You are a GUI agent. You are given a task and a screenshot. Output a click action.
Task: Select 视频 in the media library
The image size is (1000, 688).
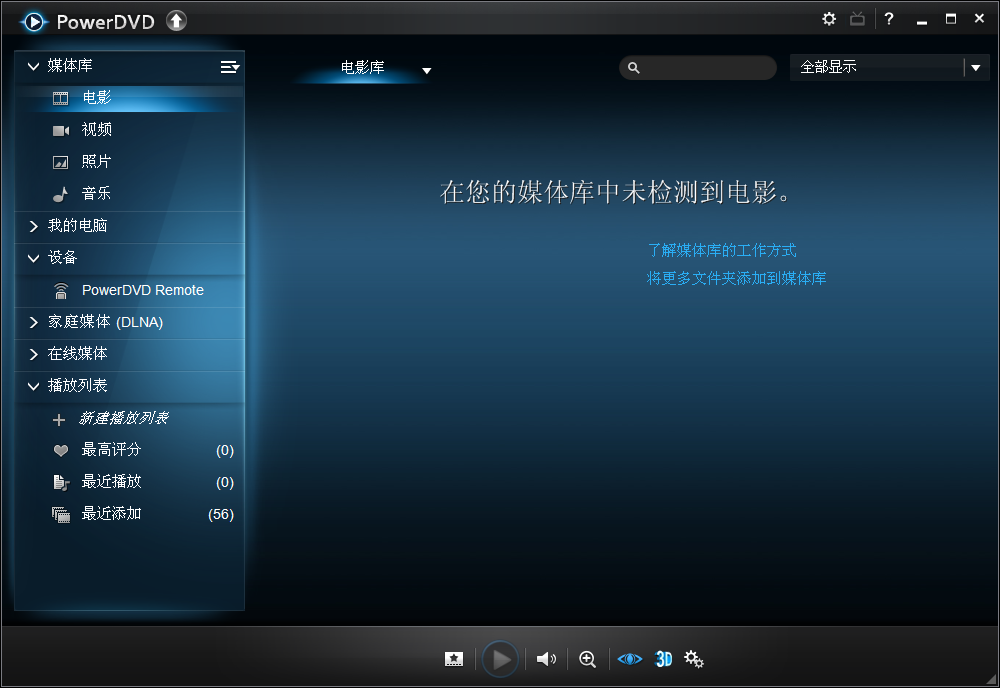(97, 130)
